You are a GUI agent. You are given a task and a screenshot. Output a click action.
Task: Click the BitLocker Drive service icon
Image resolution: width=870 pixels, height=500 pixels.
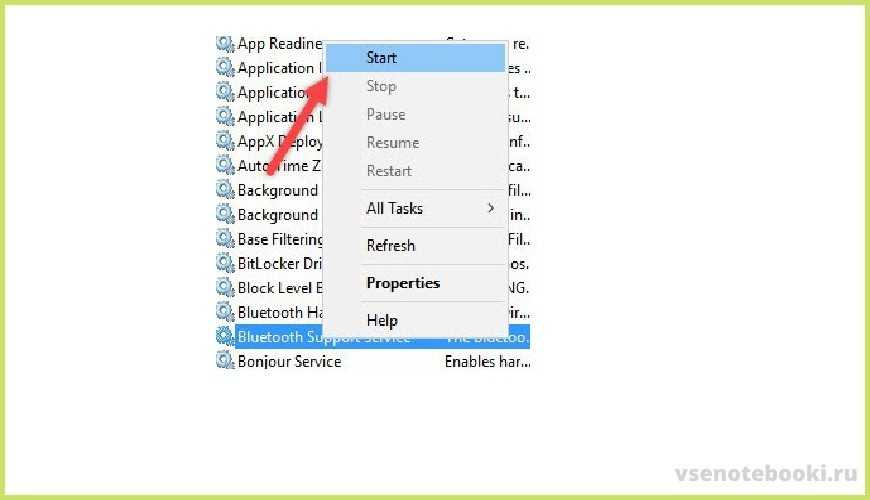point(225,263)
